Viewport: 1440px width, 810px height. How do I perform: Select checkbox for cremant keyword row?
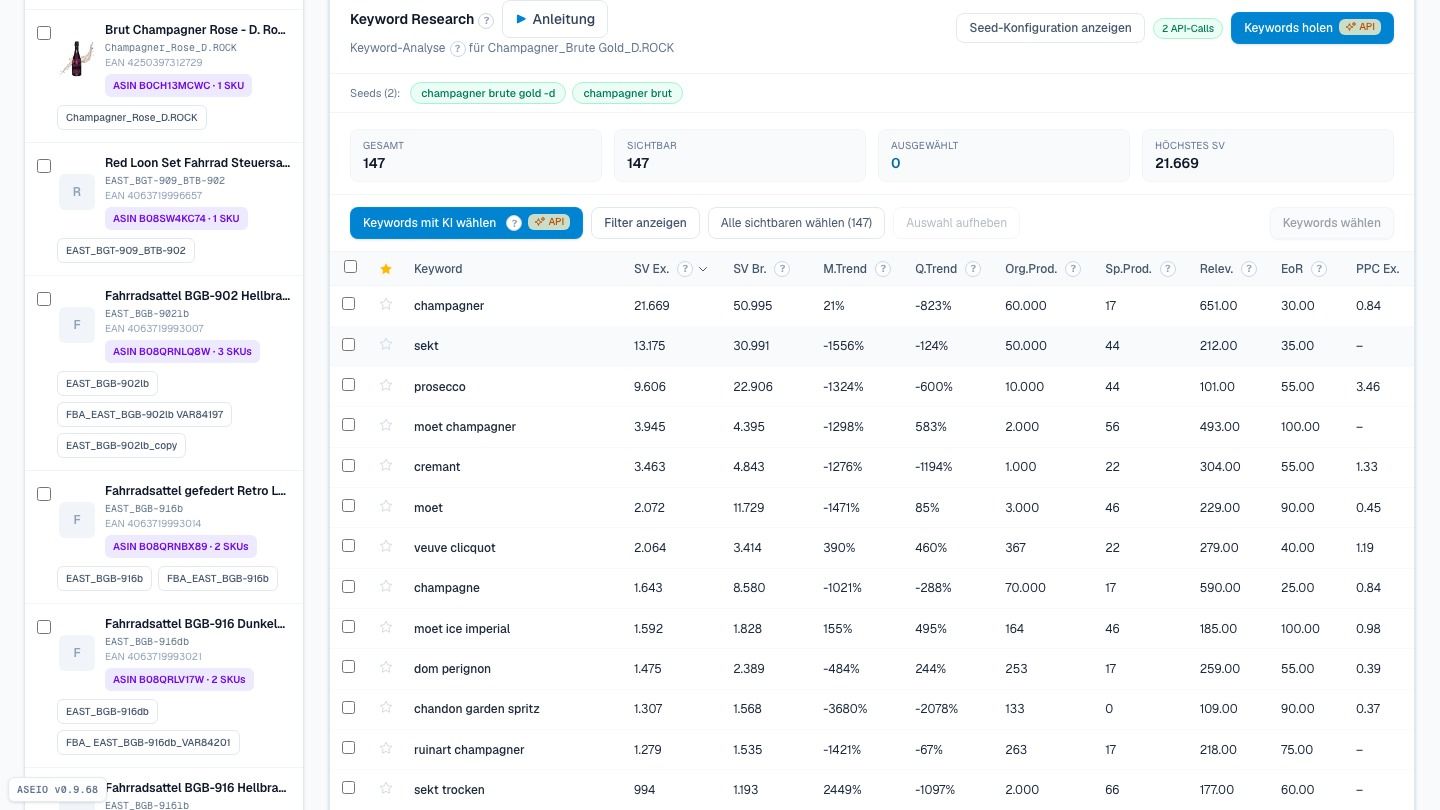(349, 465)
